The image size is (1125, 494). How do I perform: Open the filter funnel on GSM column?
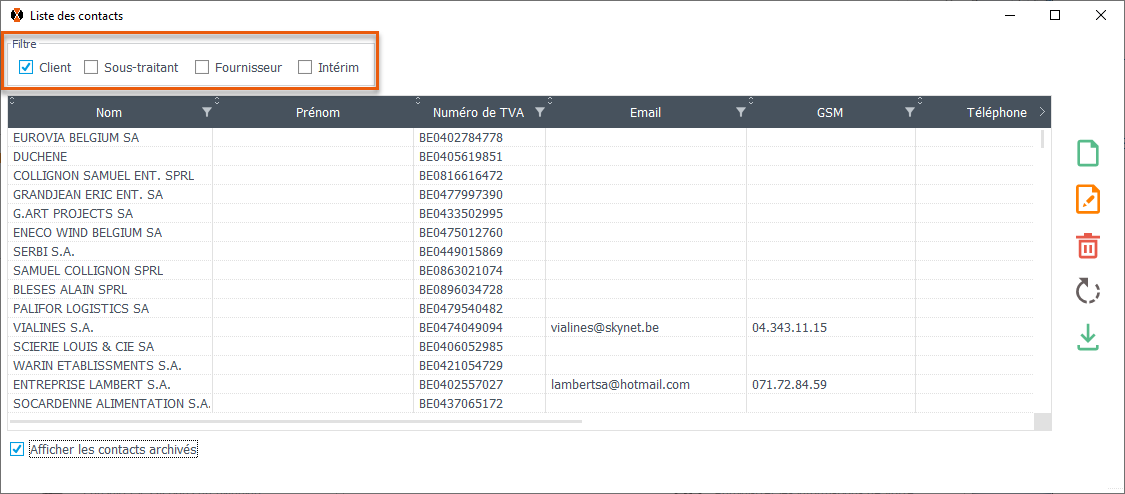point(909,113)
